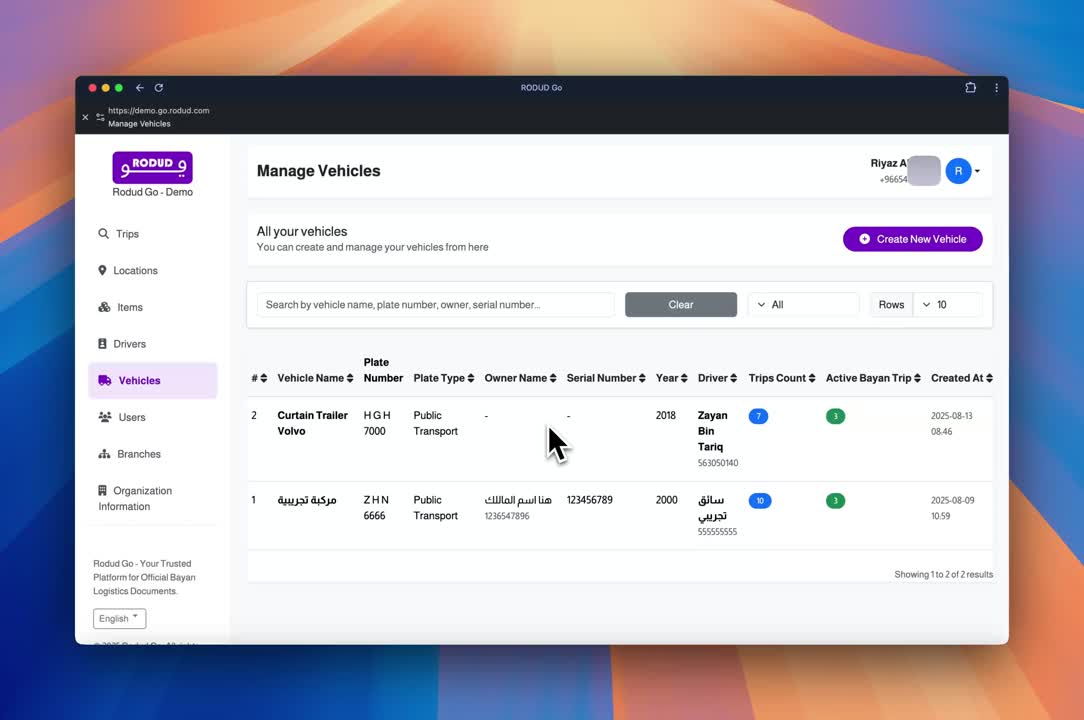Viewport: 1084px width, 720px height.
Task: Click the Users group icon
Action: click(x=105, y=417)
